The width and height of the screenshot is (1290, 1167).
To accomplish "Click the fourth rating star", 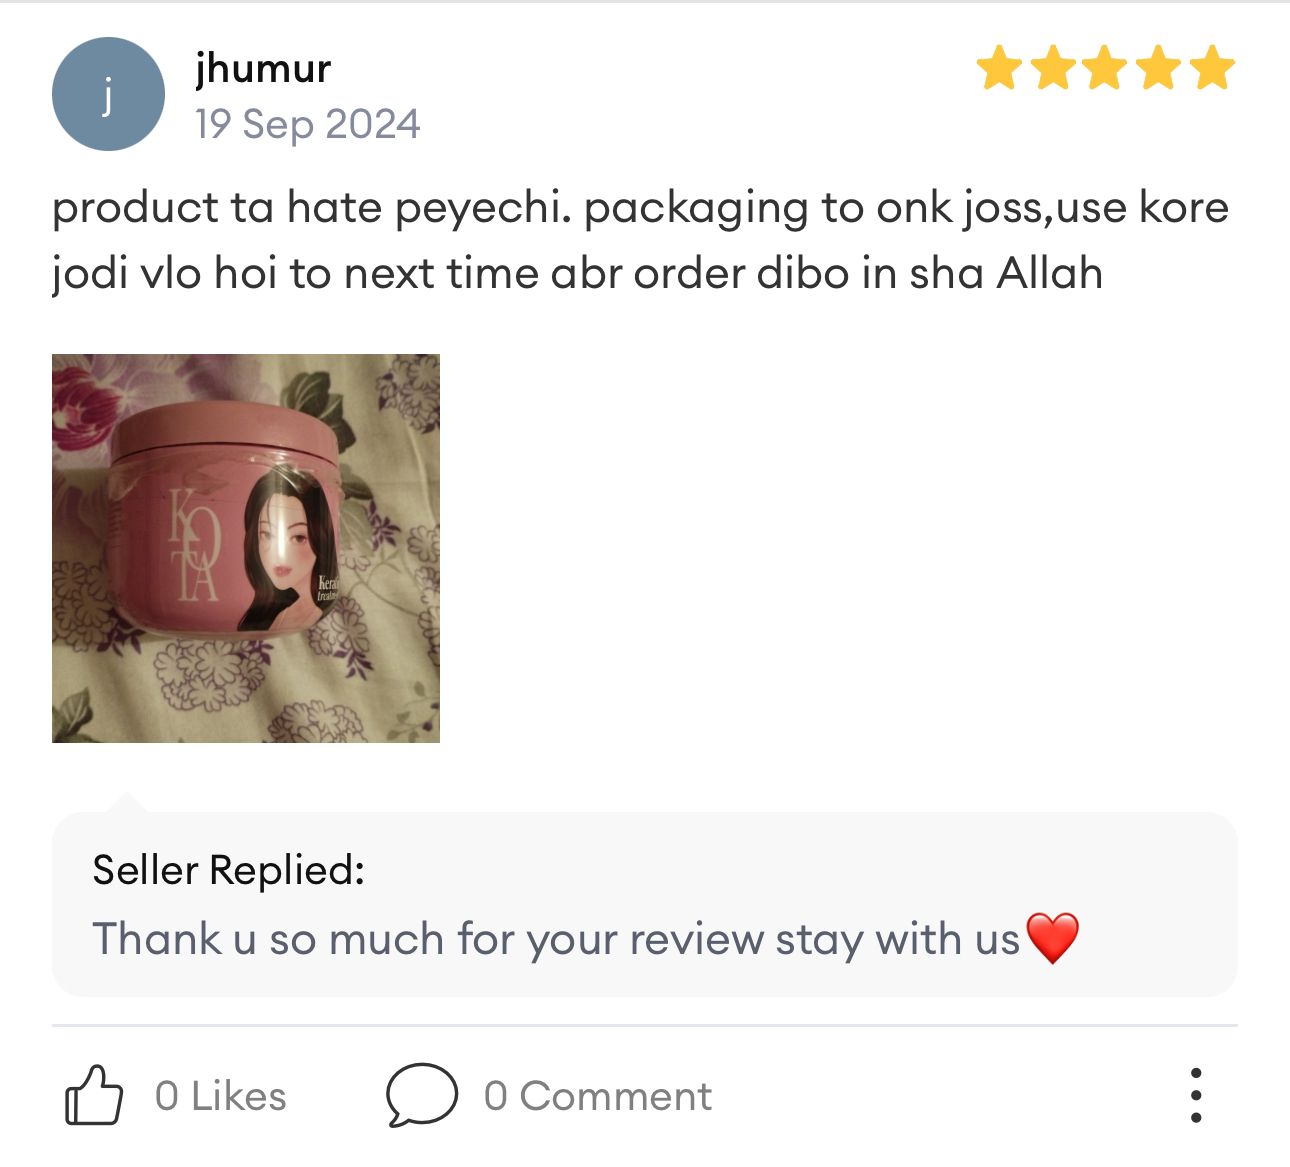I will (1159, 68).
